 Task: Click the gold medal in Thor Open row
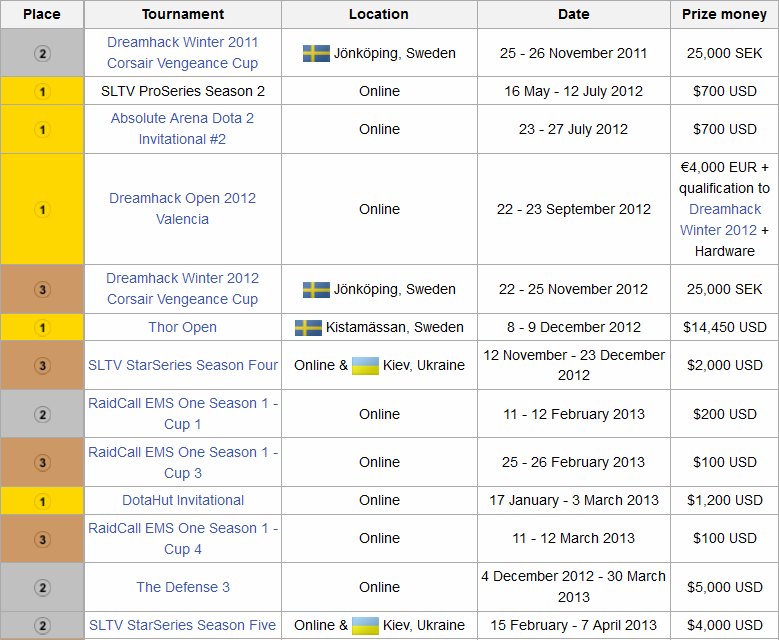tap(42, 327)
